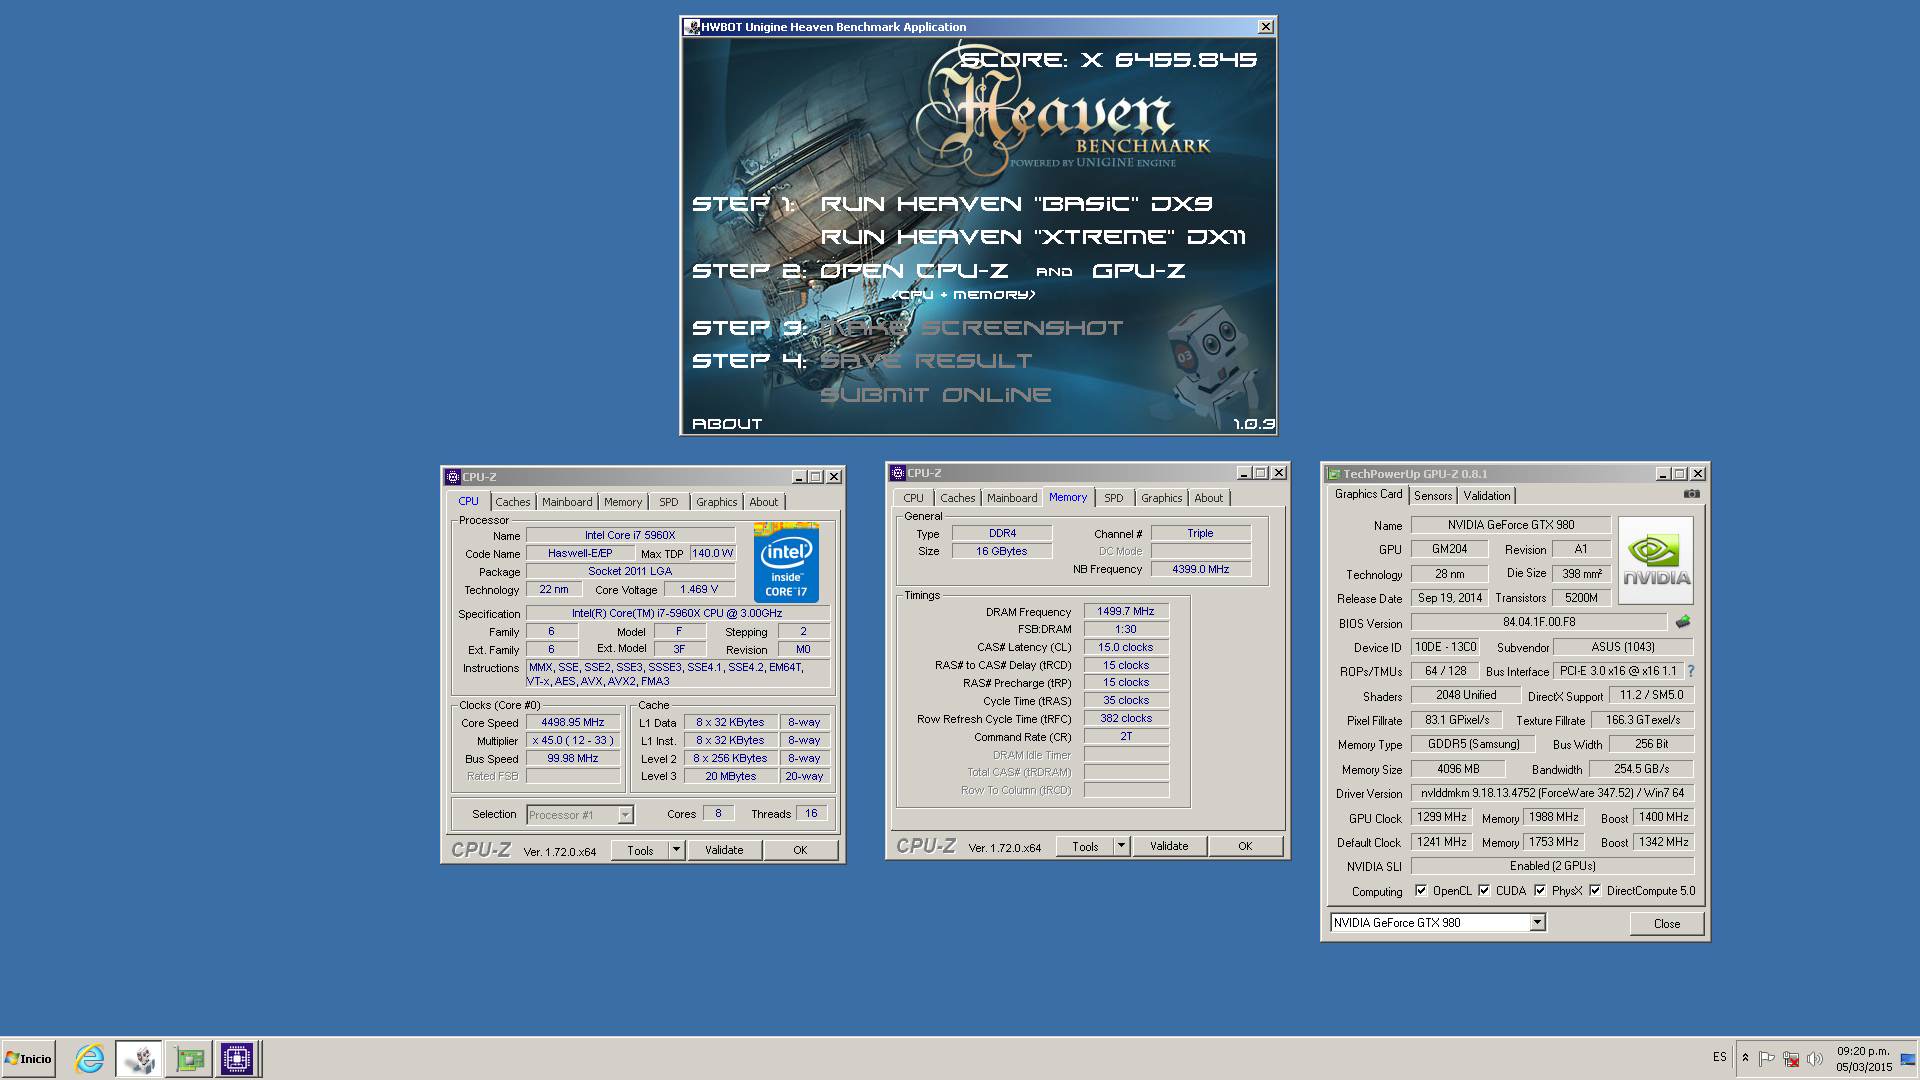1920x1080 pixels.
Task: Click the volume speaker tray icon
Action: coord(1815,1058)
